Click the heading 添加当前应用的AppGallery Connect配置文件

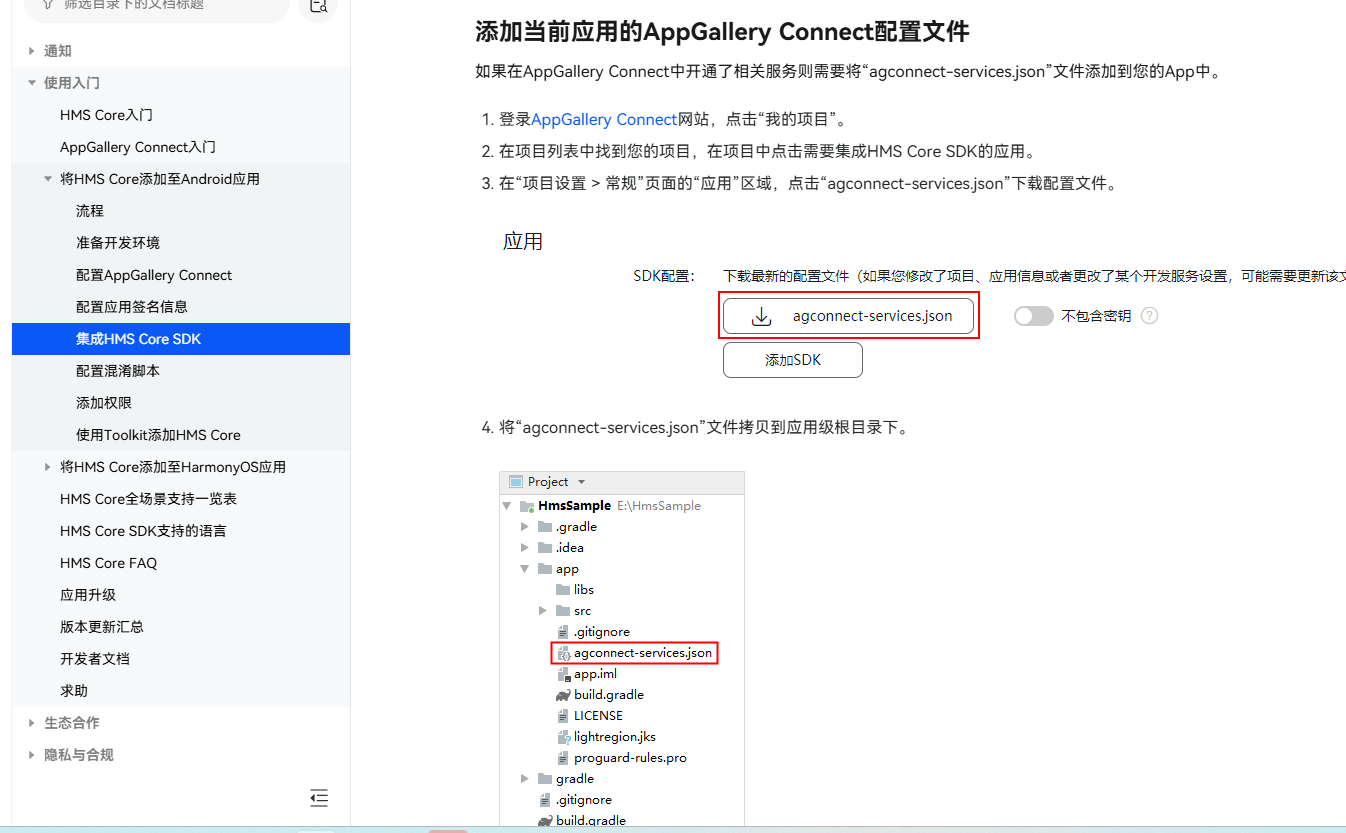click(722, 32)
